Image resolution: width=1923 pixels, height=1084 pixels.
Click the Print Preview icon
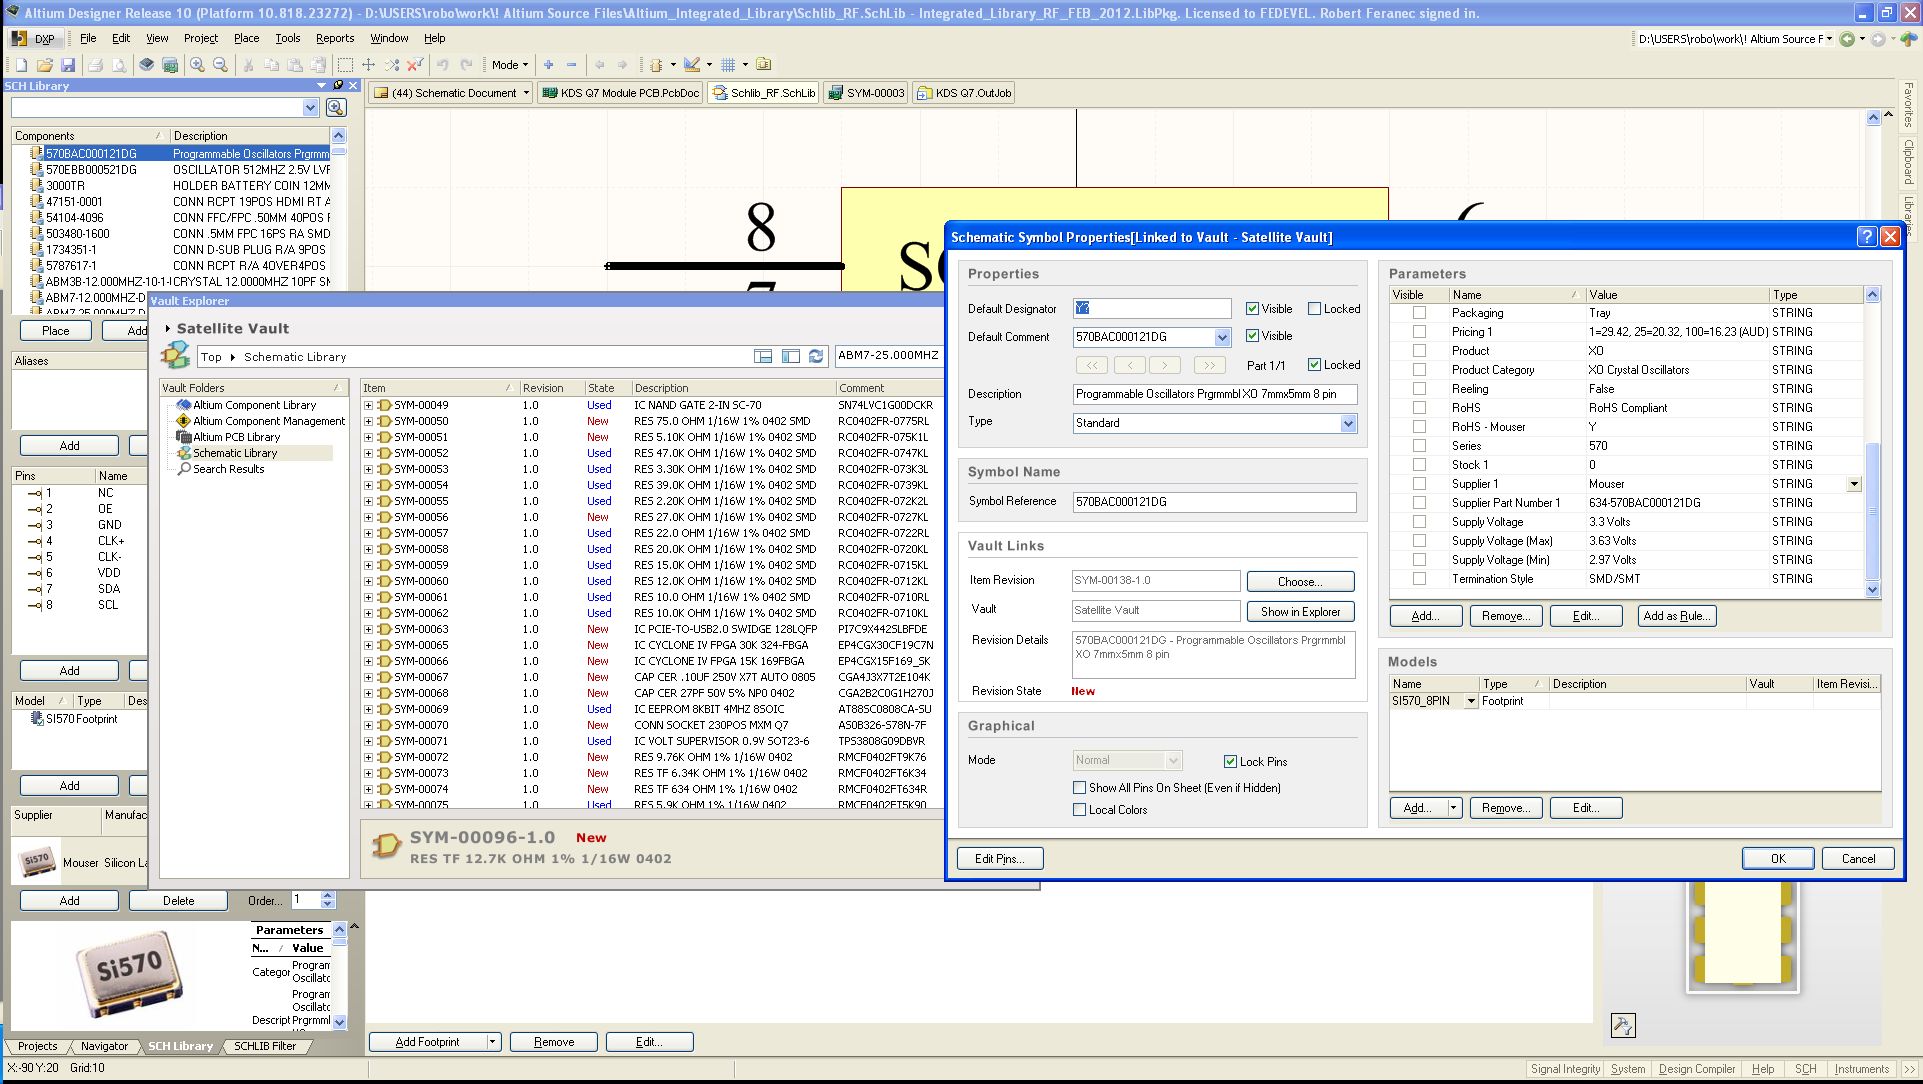pyautogui.click(x=119, y=65)
